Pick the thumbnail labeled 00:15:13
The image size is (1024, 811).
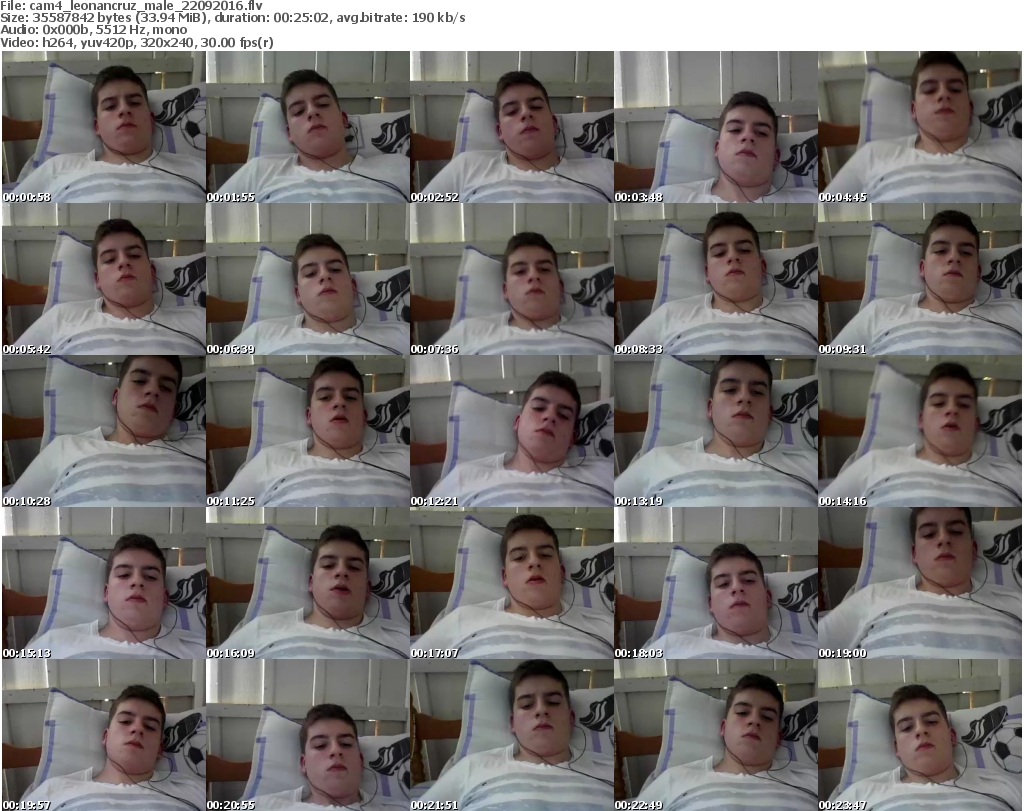click(104, 584)
